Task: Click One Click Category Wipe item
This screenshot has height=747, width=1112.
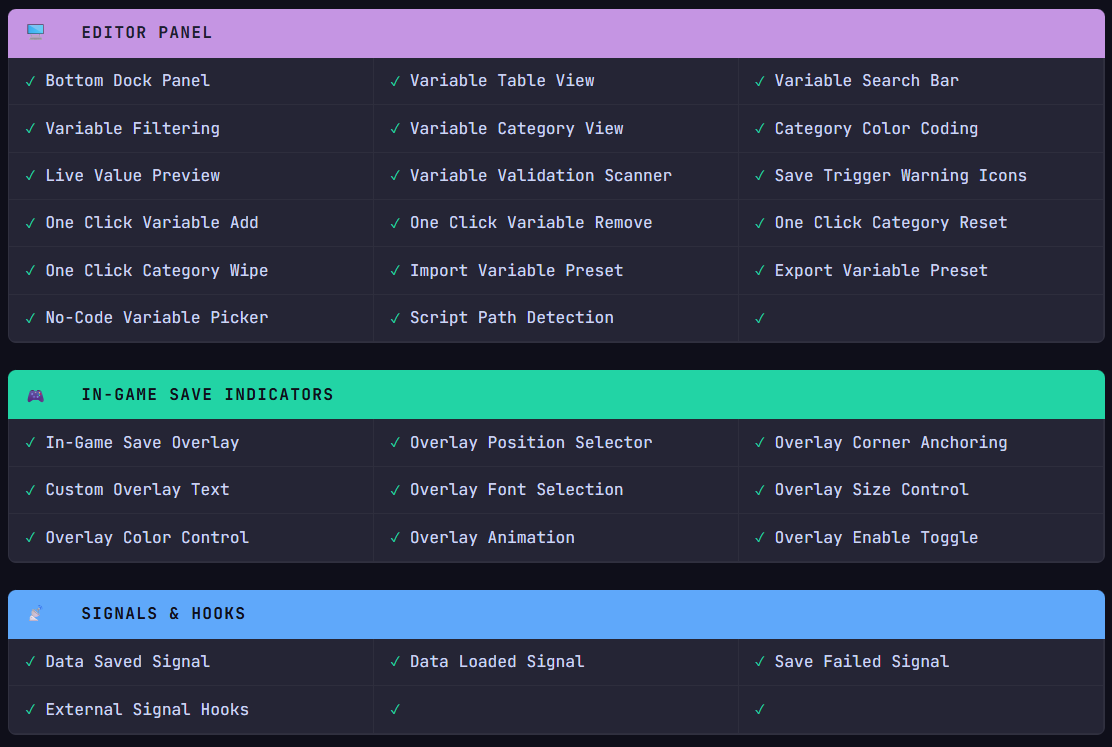Action: [156, 271]
